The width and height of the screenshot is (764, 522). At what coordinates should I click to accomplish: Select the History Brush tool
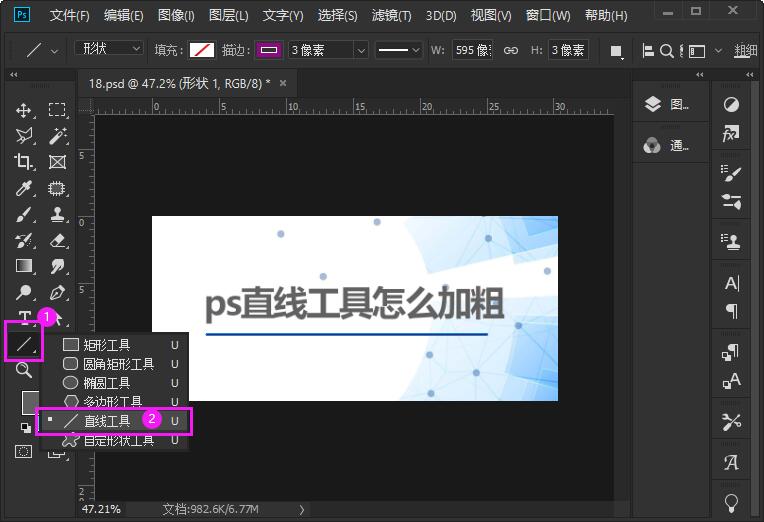(23, 240)
